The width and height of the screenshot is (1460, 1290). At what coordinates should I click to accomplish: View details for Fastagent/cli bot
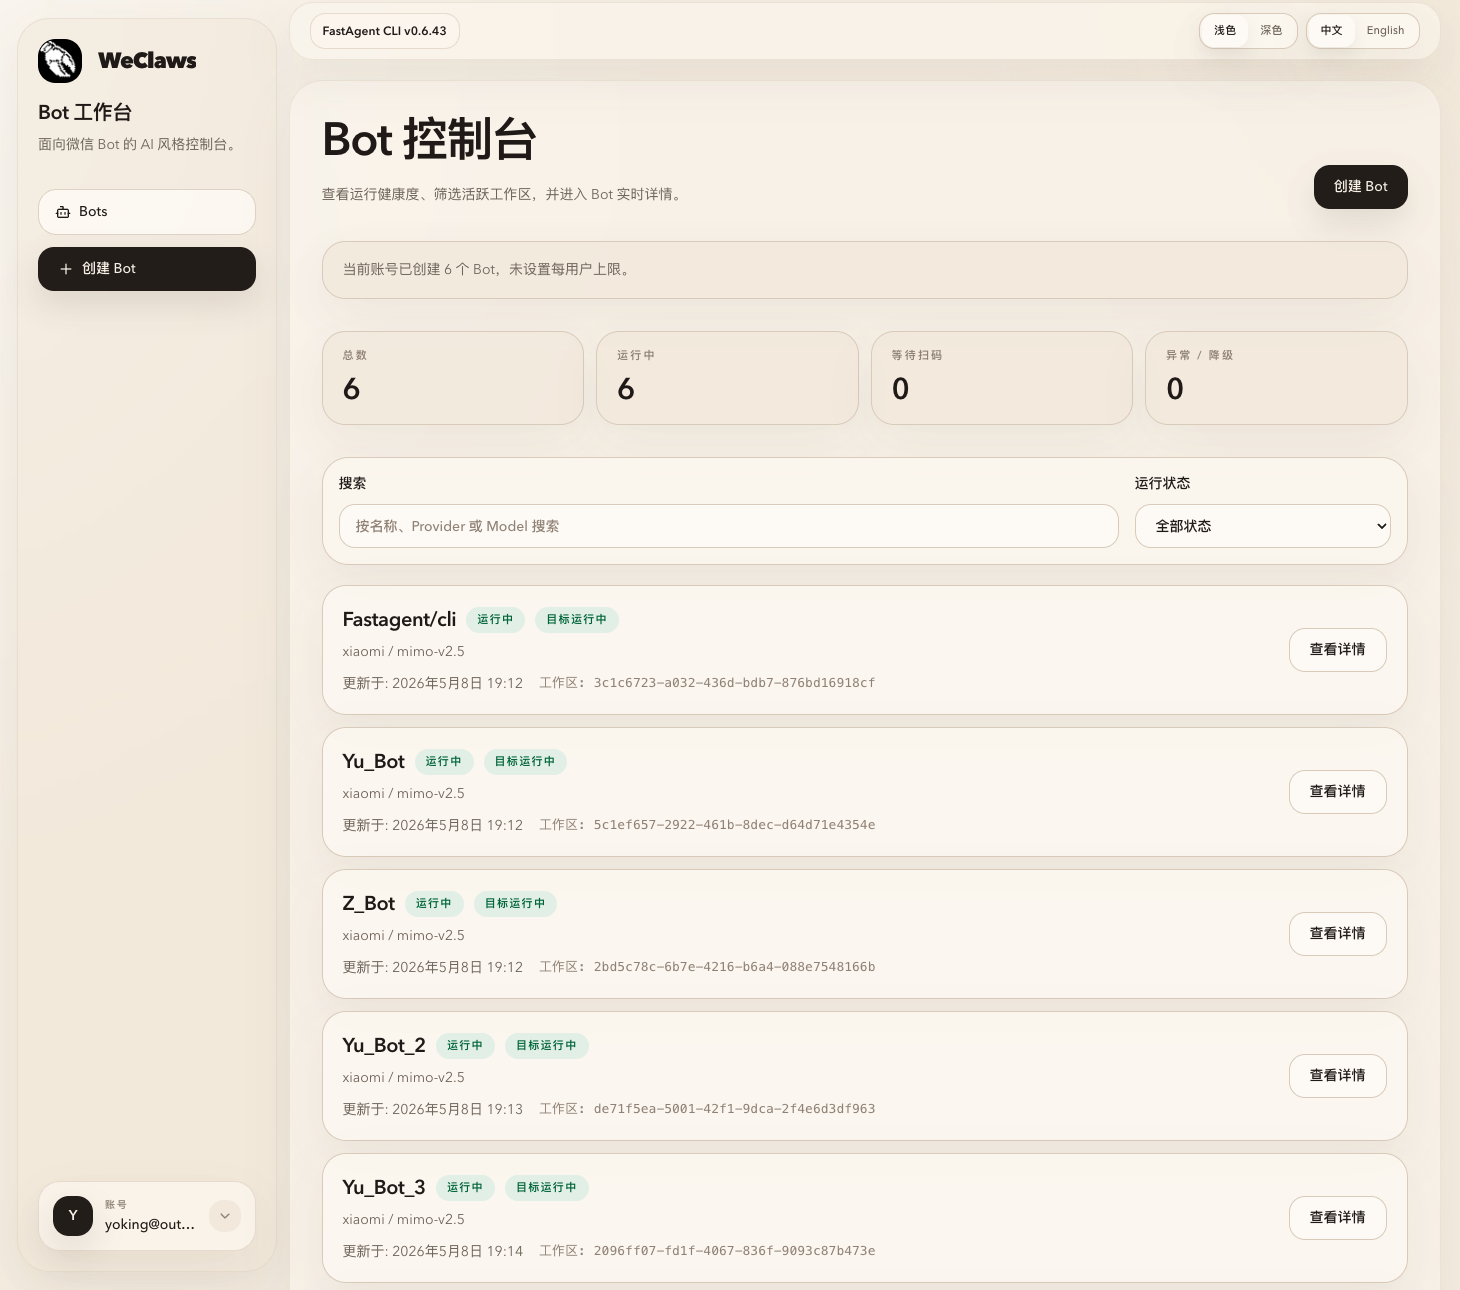pyautogui.click(x=1338, y=650)
